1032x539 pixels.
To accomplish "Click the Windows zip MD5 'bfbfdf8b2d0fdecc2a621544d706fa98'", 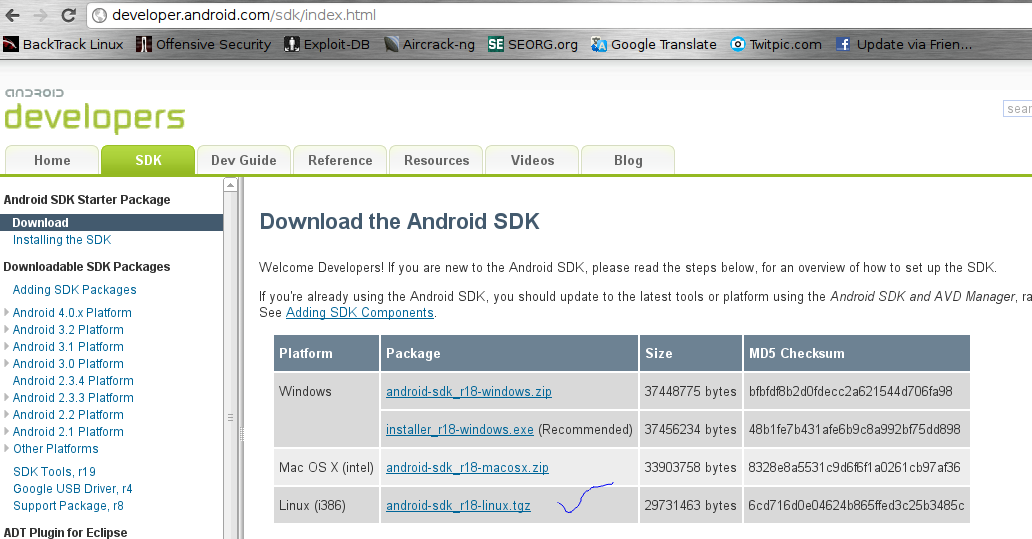I will tap(850, 392).
